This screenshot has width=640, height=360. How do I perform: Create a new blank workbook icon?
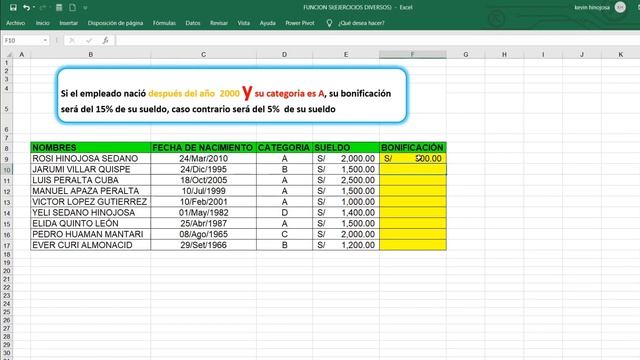pos(72,7)
